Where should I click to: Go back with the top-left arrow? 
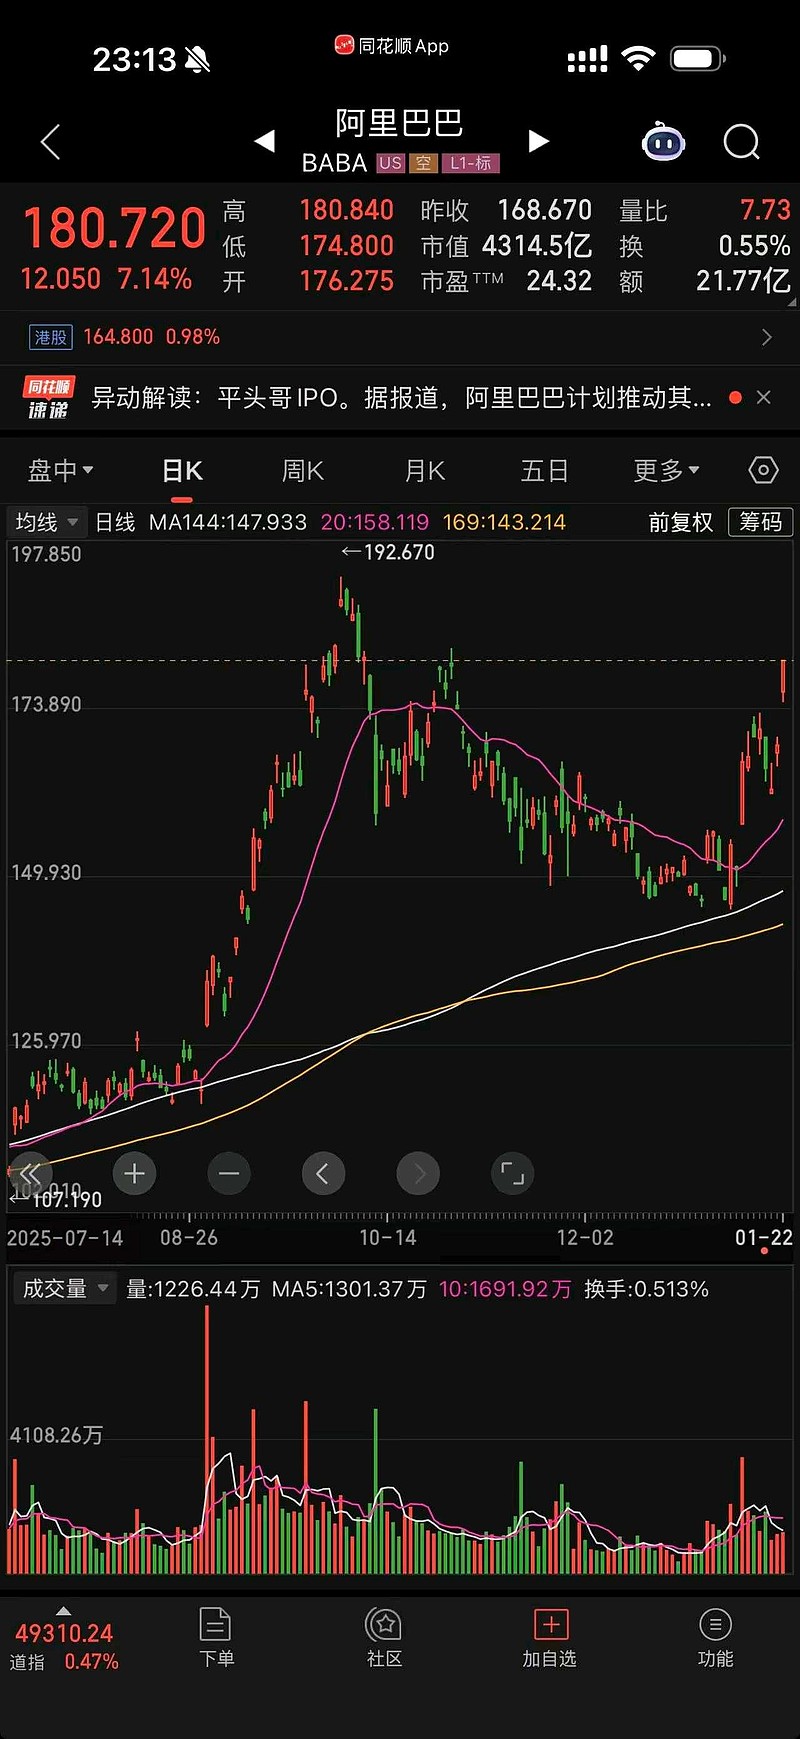50,142
